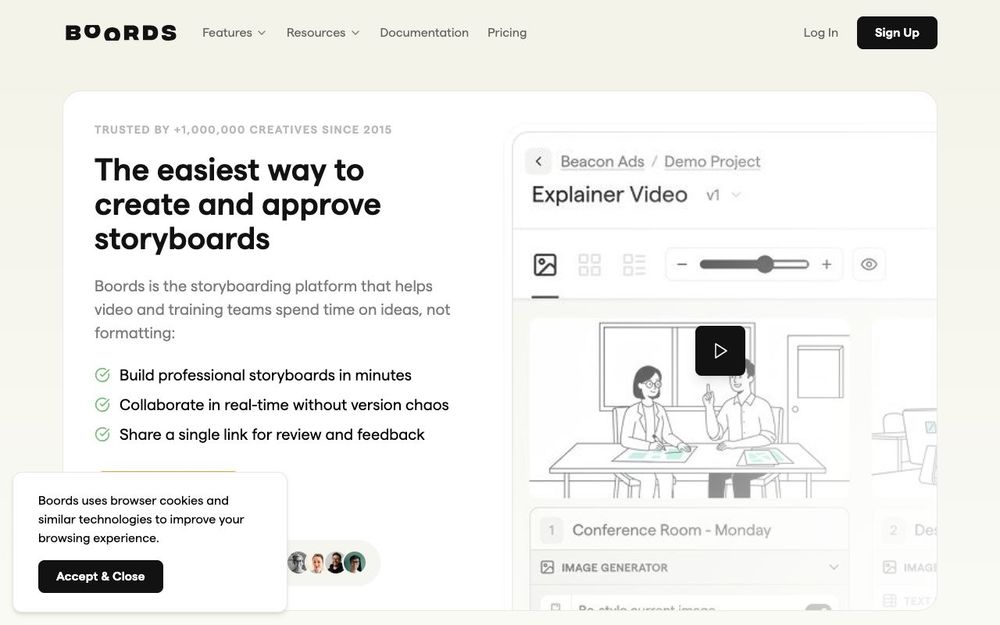
Task: Click the 'Build professional storyboards in minutes' checkmark
Action: [102, 375]
